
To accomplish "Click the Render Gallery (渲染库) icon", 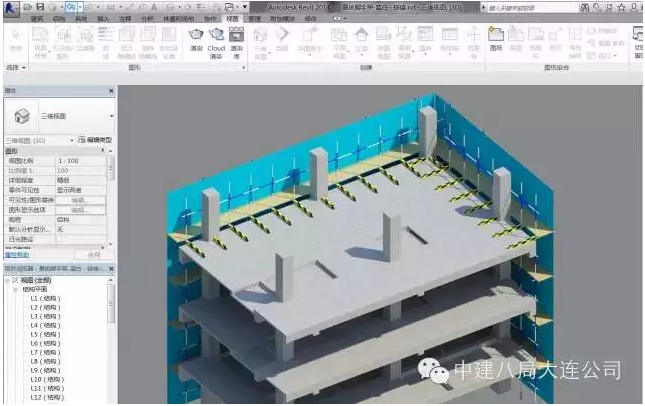I will [x=237, y=38].
